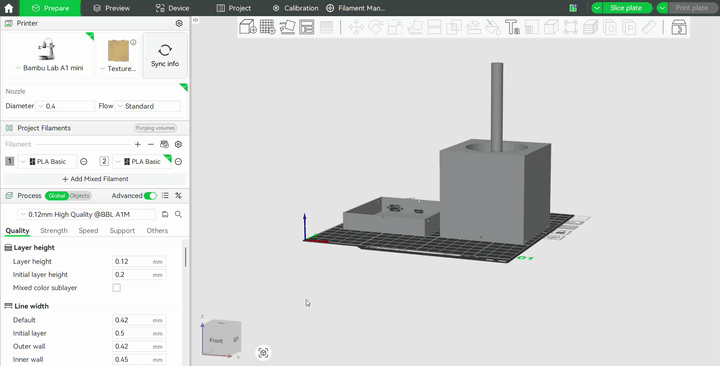Open the Mesh boolean tool

pyautogui.click(x=454, y=27)
